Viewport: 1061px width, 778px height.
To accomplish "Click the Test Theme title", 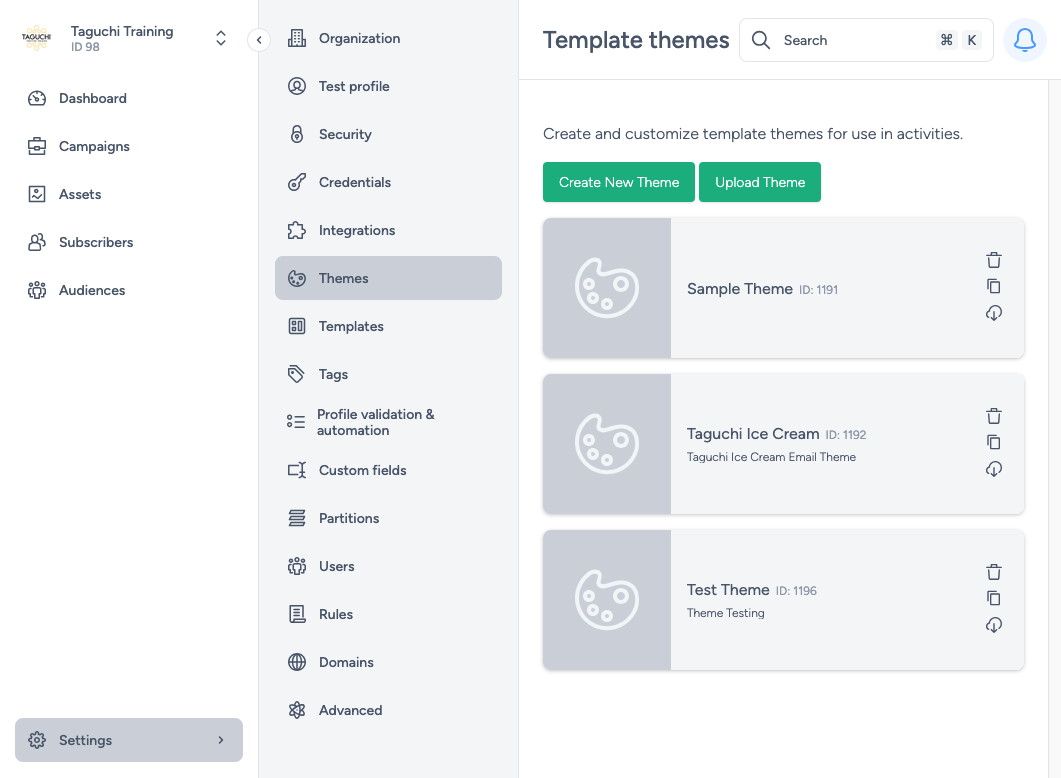I will [728, 590].
